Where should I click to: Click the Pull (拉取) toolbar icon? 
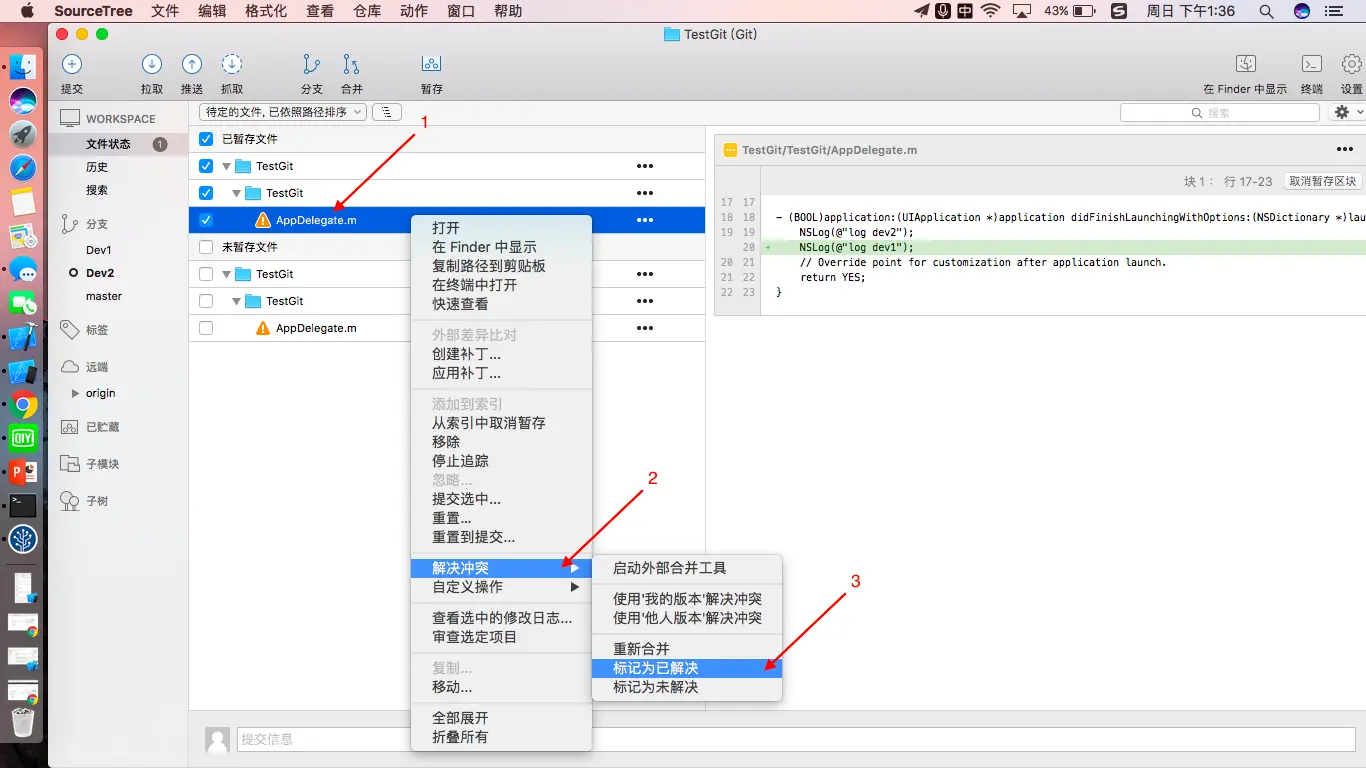click(152, 65)
